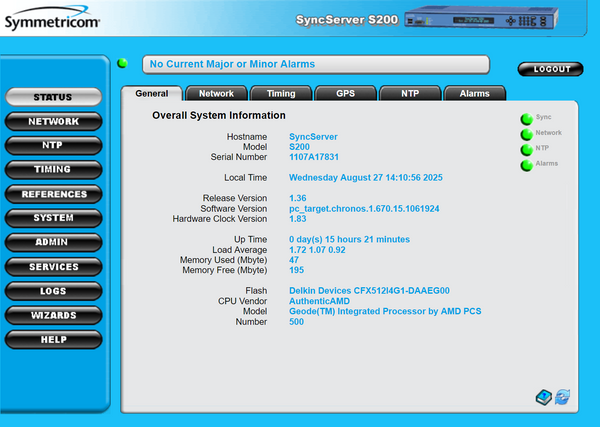Viewport: 600px width, 427px height.
Task: Open the NETWORK sidebar section
Action: (53, 121)
